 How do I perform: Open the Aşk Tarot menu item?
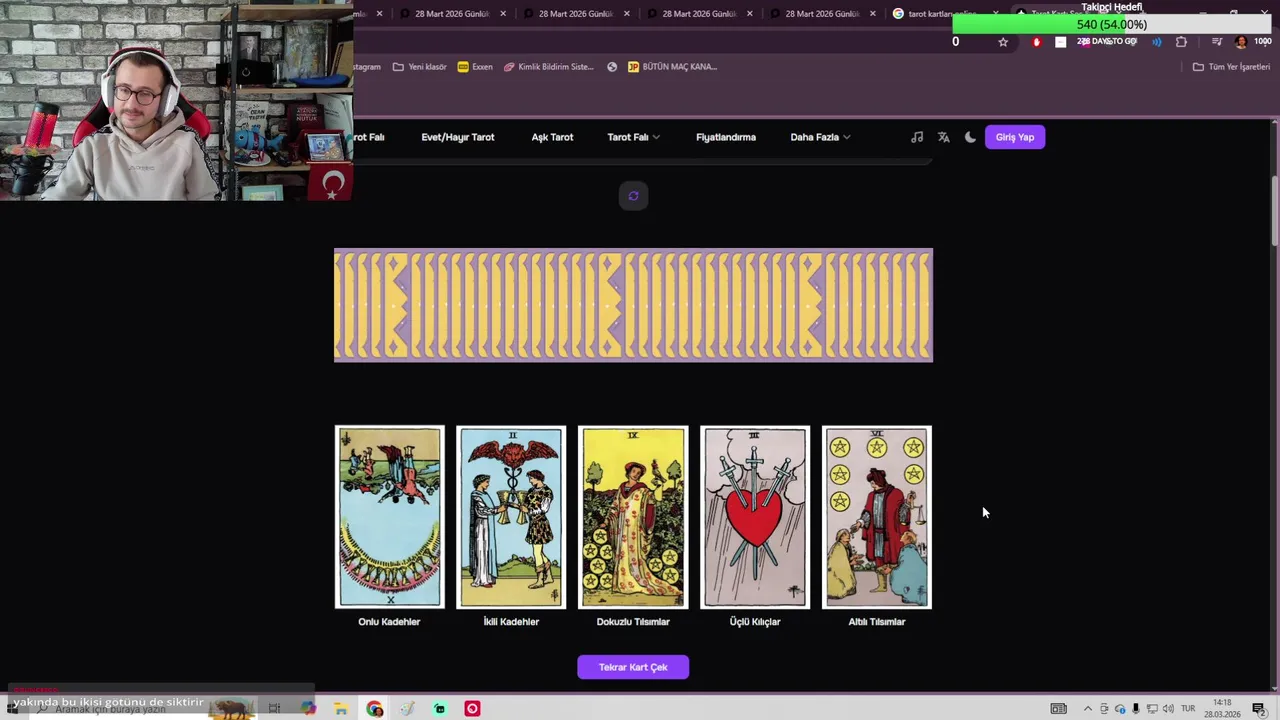(552, 137)
